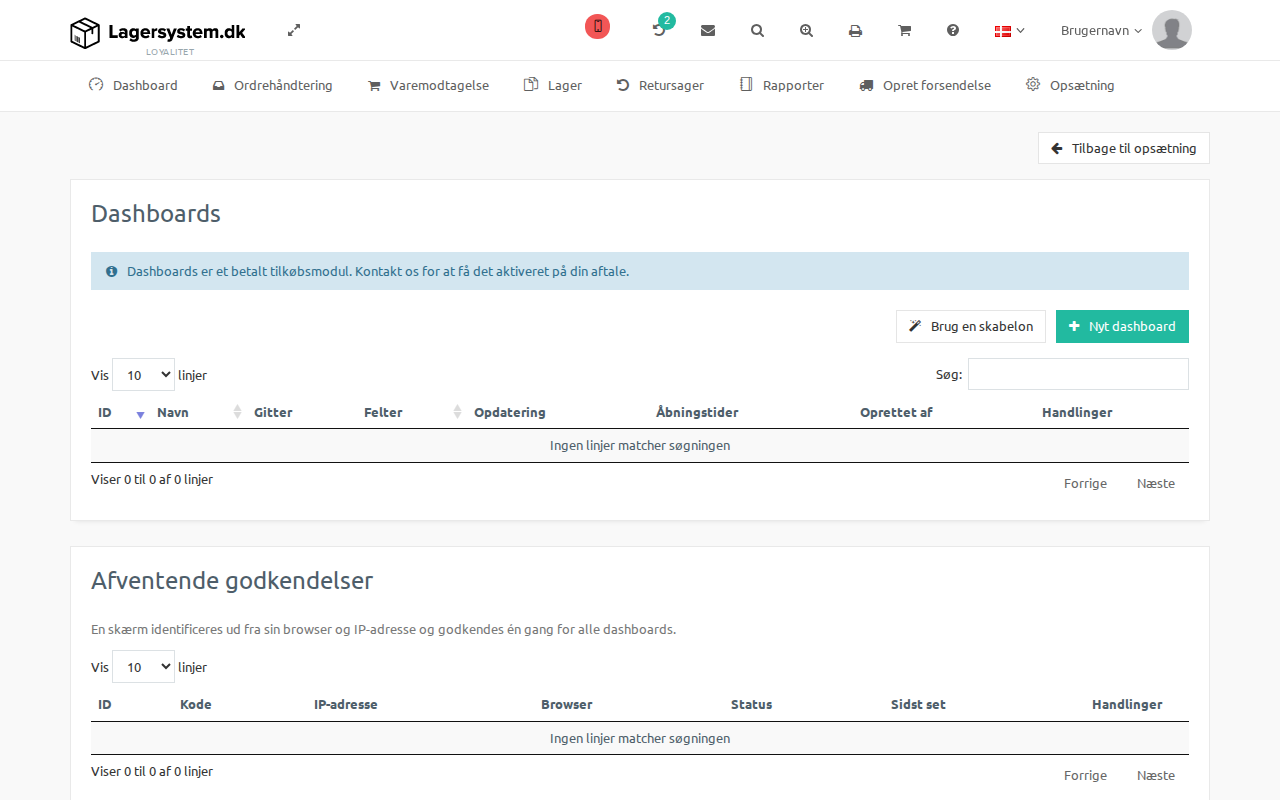Click the magnifier search icon

[x=758, y=31]
